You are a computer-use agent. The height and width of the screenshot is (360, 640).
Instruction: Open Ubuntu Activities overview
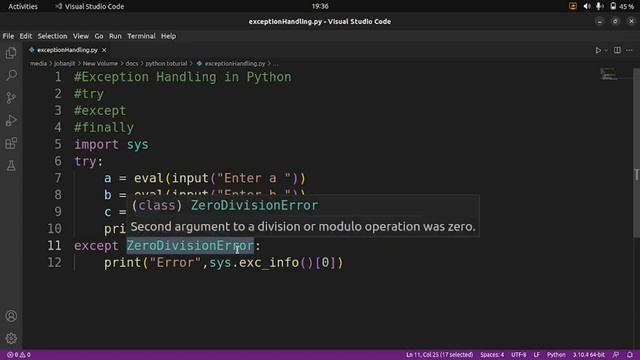(23, 7)
